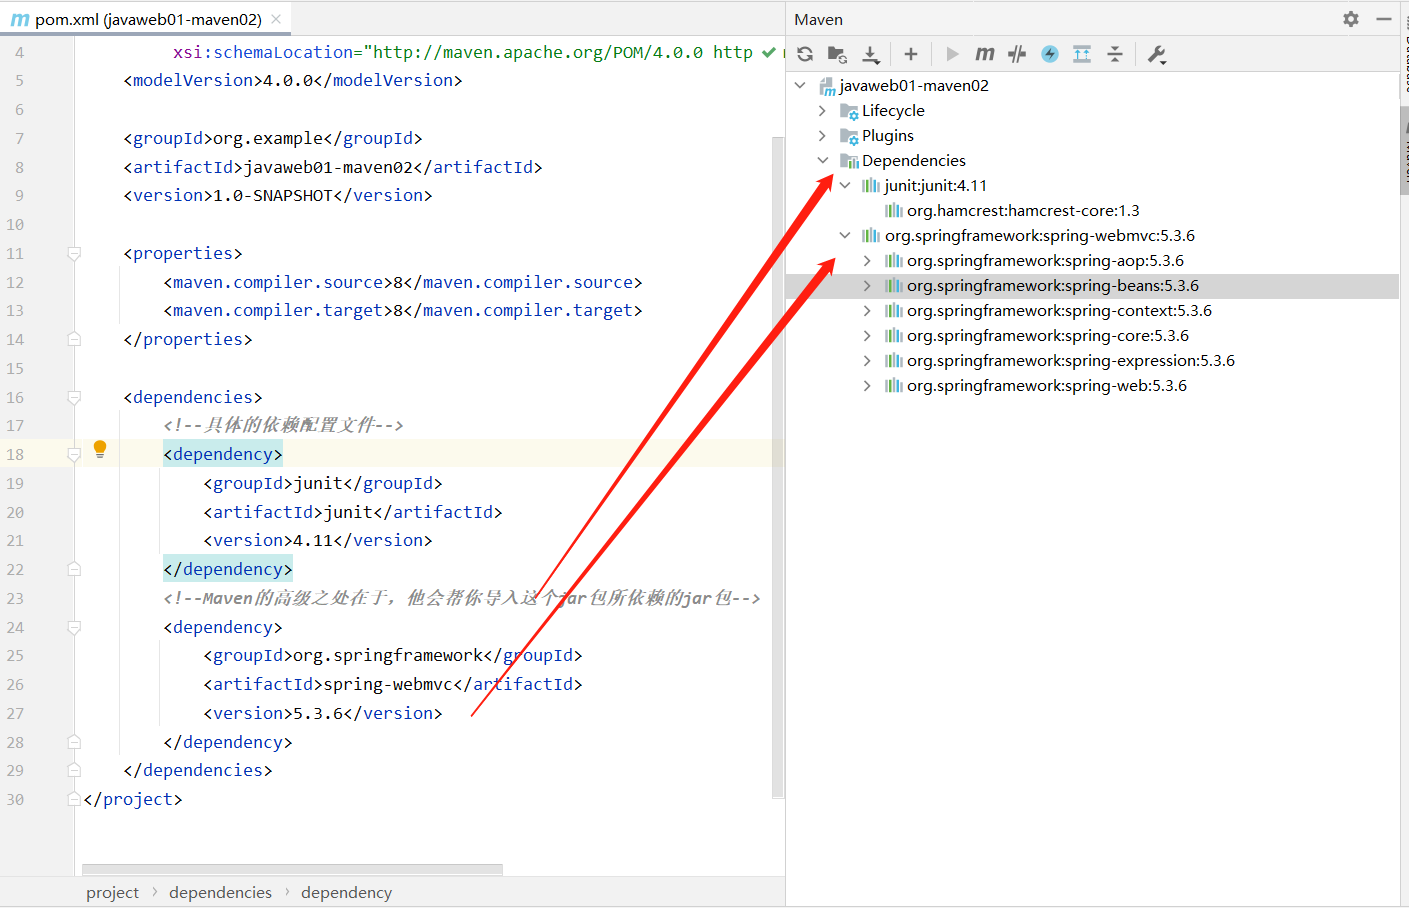Fold the dependencies block at line 16
Screen dimensions: 1409x908
74,398
